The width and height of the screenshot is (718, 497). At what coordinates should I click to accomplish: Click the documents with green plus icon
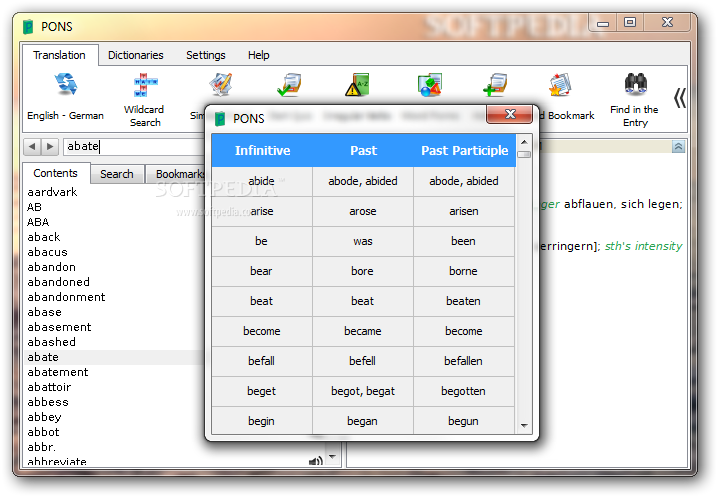click(x=495, y=84)
